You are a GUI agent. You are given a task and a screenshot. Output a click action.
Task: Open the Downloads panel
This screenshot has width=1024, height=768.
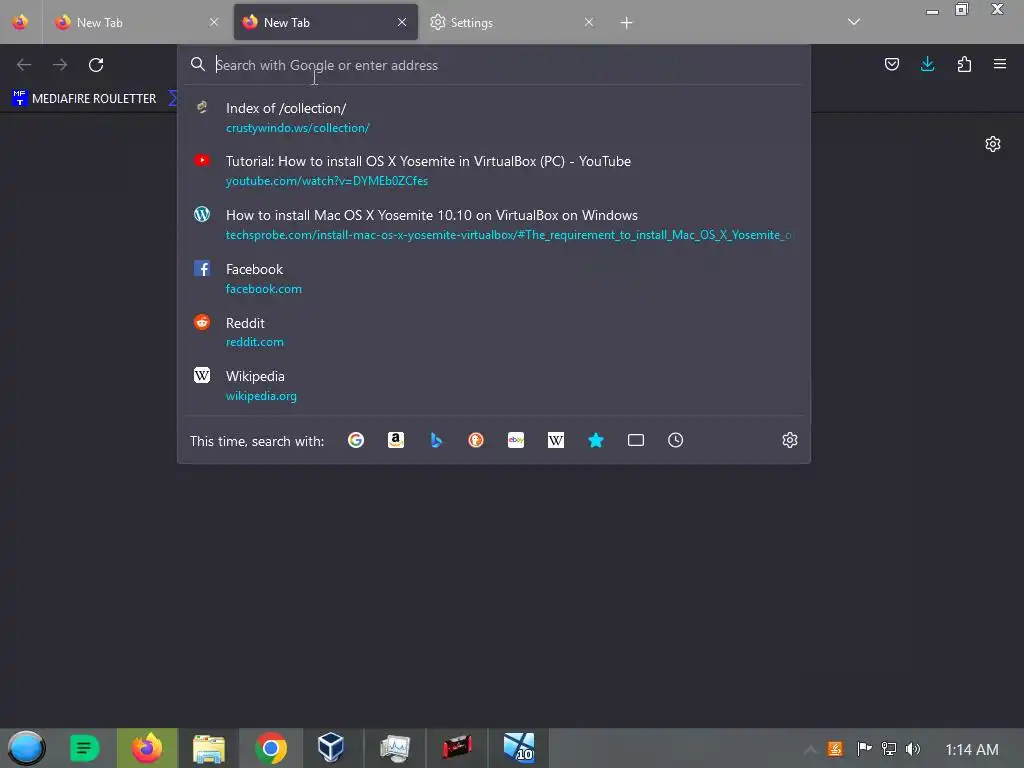[x=927, y=64]
